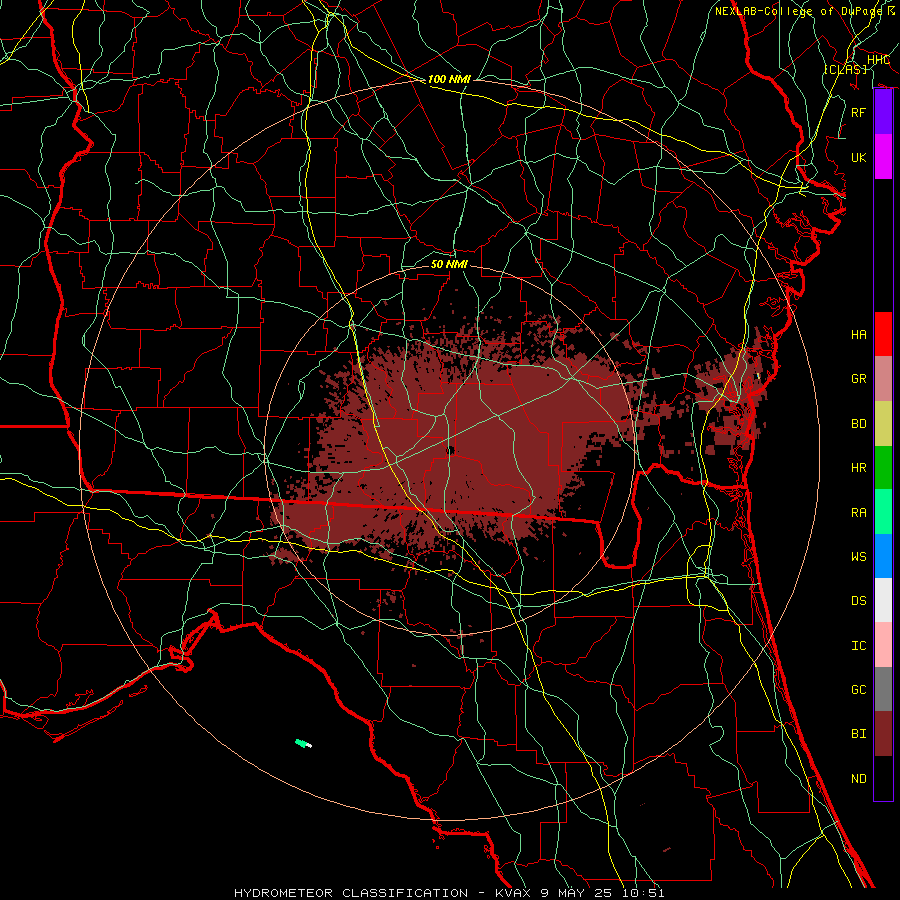
Task: Click the "RA" legend label
Action: click(x=859, y=513)
